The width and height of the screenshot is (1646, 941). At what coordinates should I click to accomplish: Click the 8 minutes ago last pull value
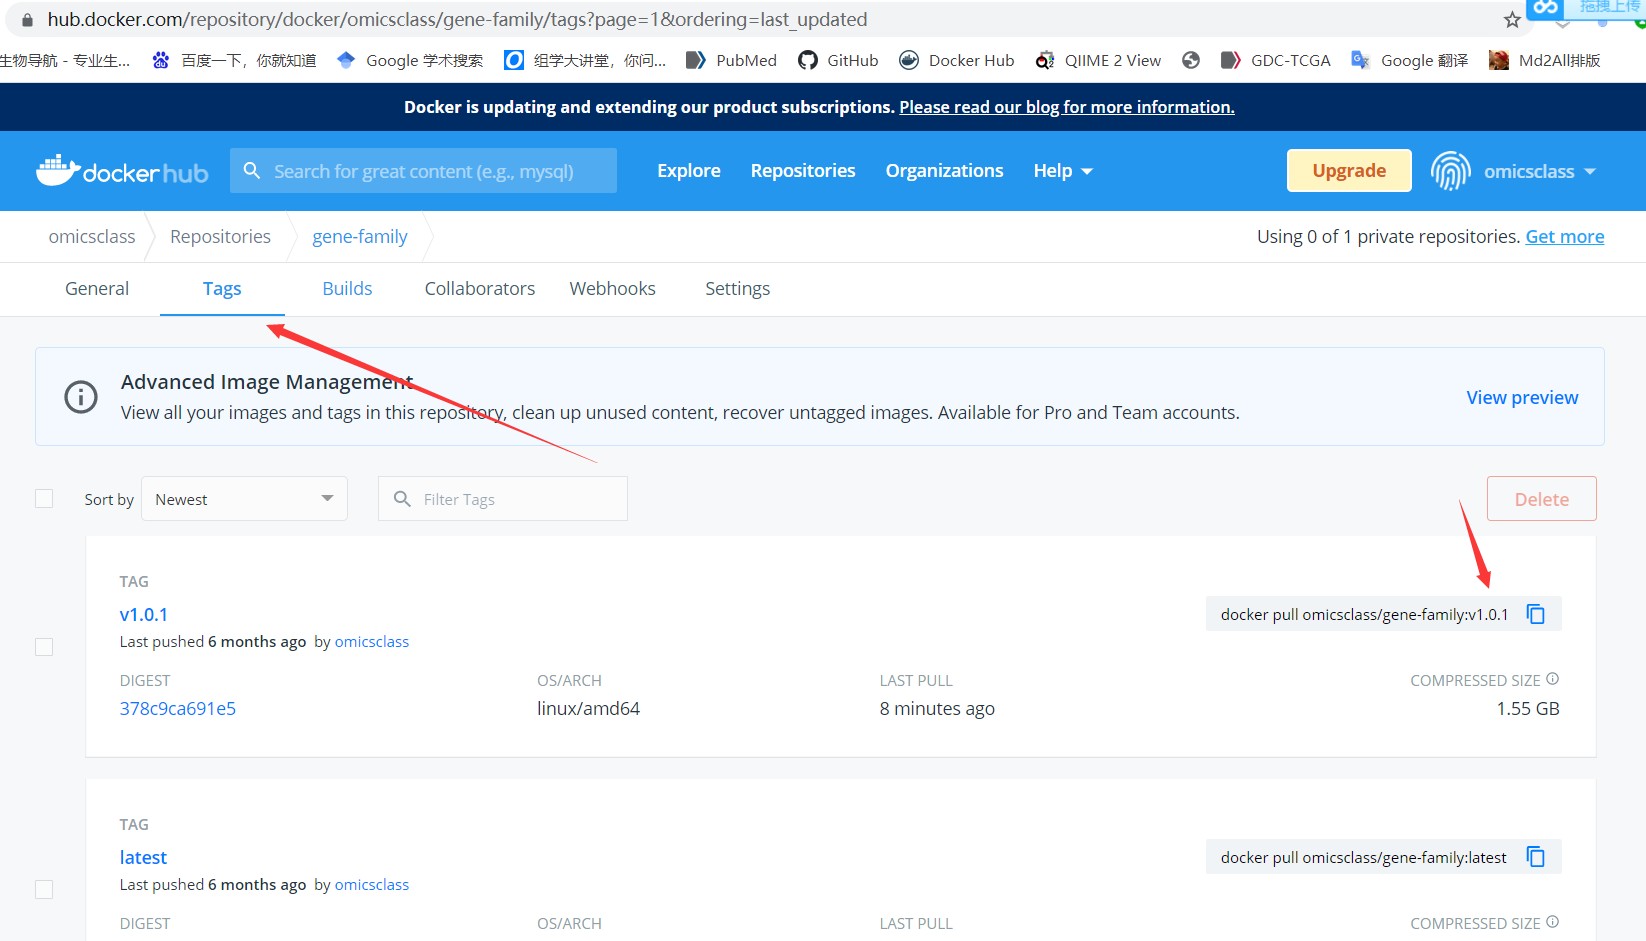pos(937,708)
